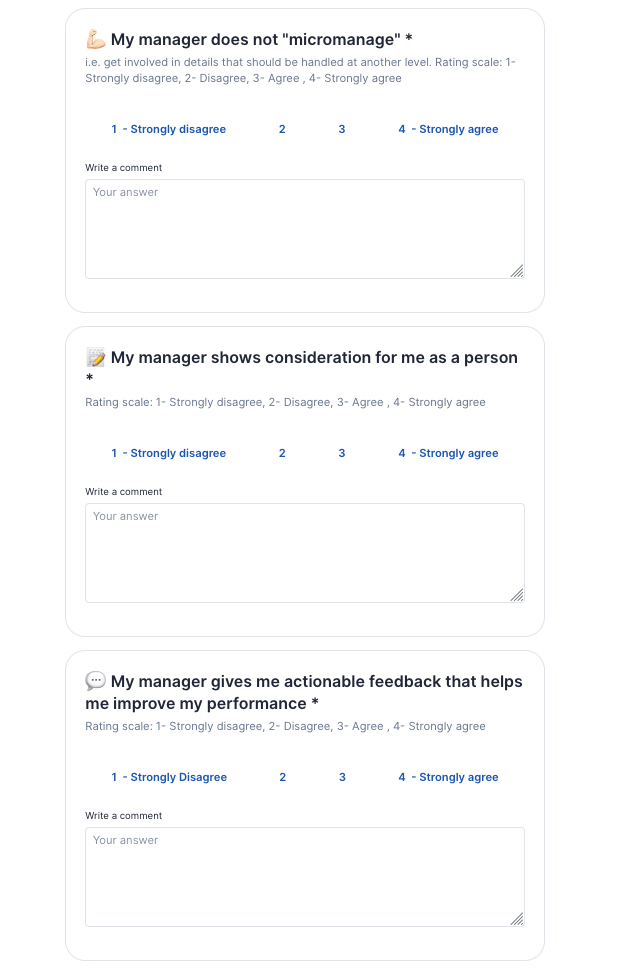The width and height of the screenshot is (617, 970).
Task: Click the memo emoji beside consideration question
Action: [x=96, y=358]
